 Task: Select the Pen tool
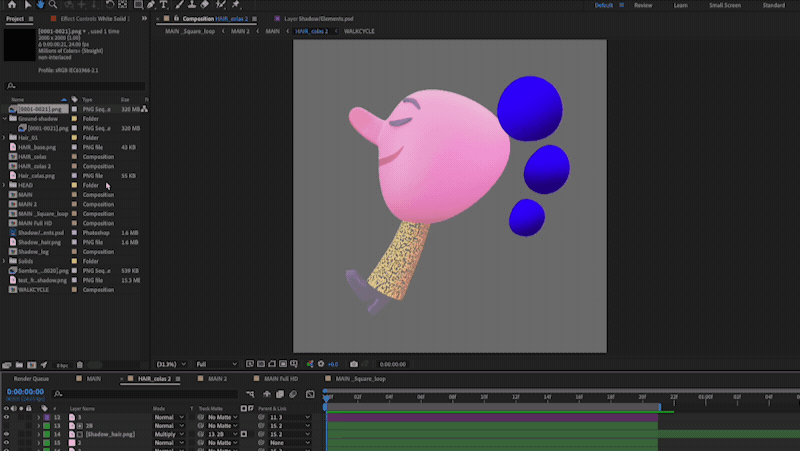pos(151,5)
